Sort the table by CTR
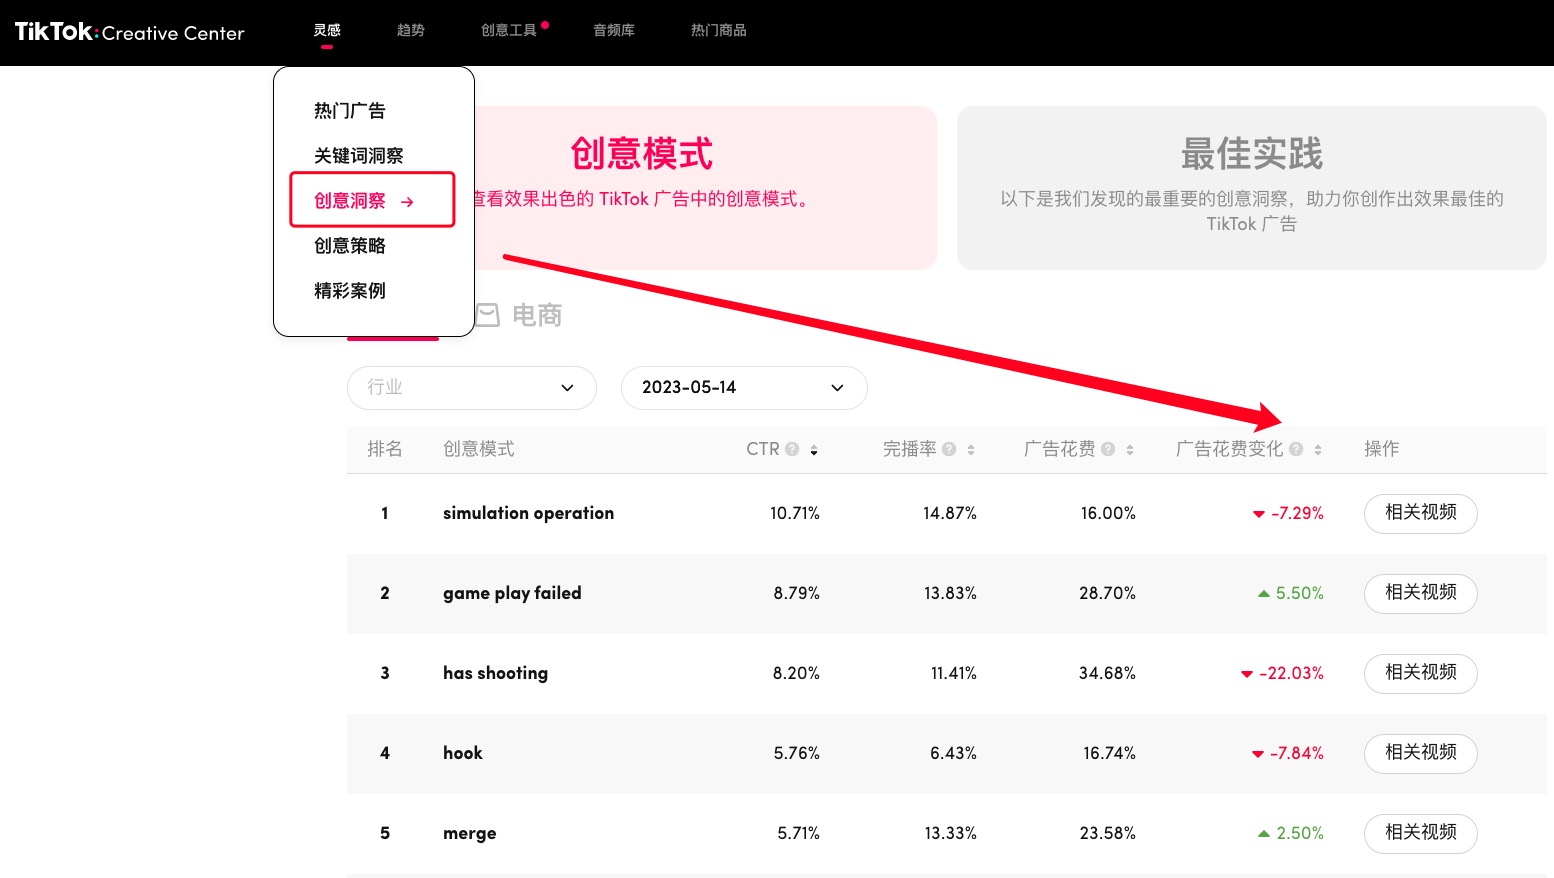The width and height of the screenshot is (1554, 878). [814, 450]
